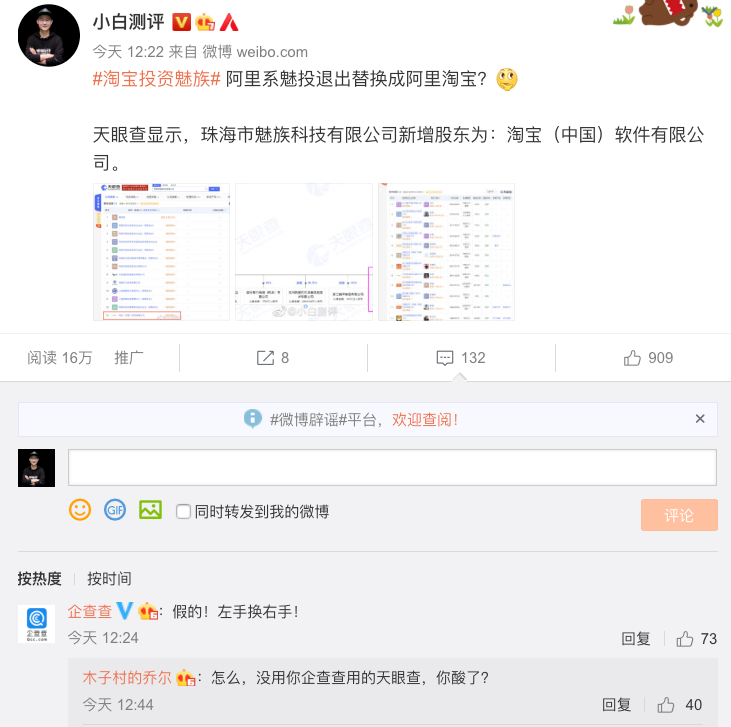Click the orange 评论 submit button
The image size is (731, 727).
[x=679, y=515]
